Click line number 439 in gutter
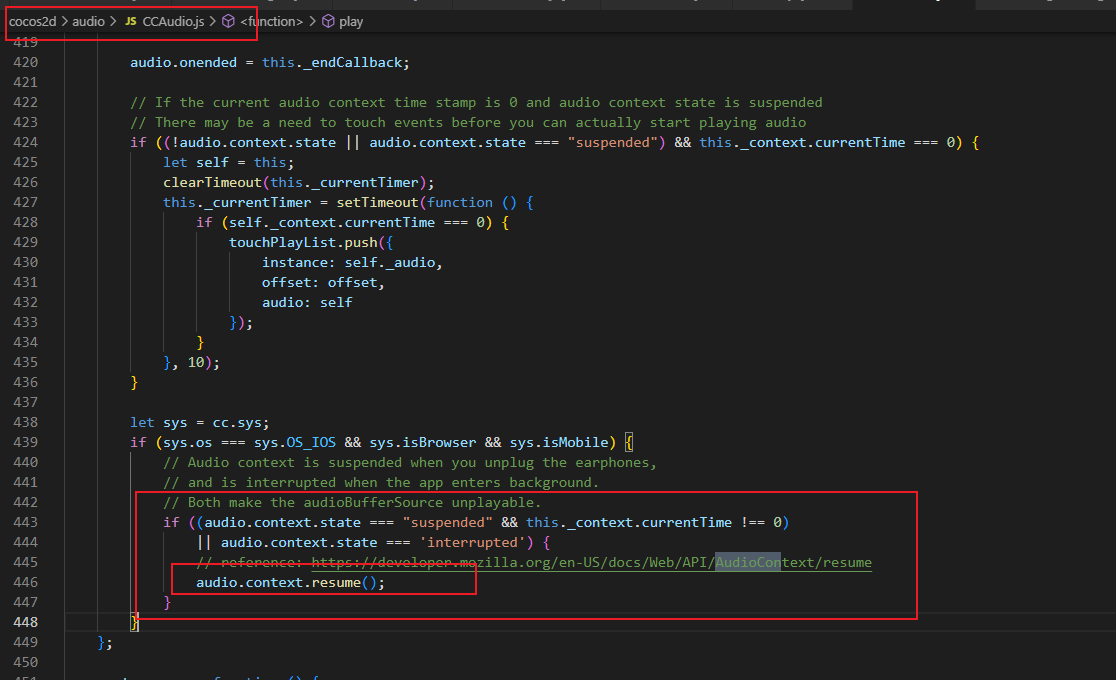The height and width of the screenshot is (680, 1116). click(26, 442)
